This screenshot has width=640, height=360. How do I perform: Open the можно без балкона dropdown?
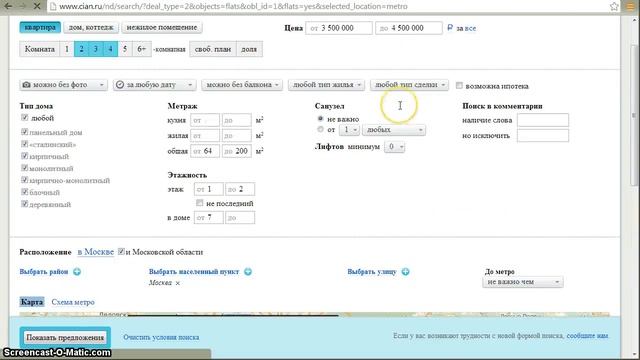tap(242, 84)
